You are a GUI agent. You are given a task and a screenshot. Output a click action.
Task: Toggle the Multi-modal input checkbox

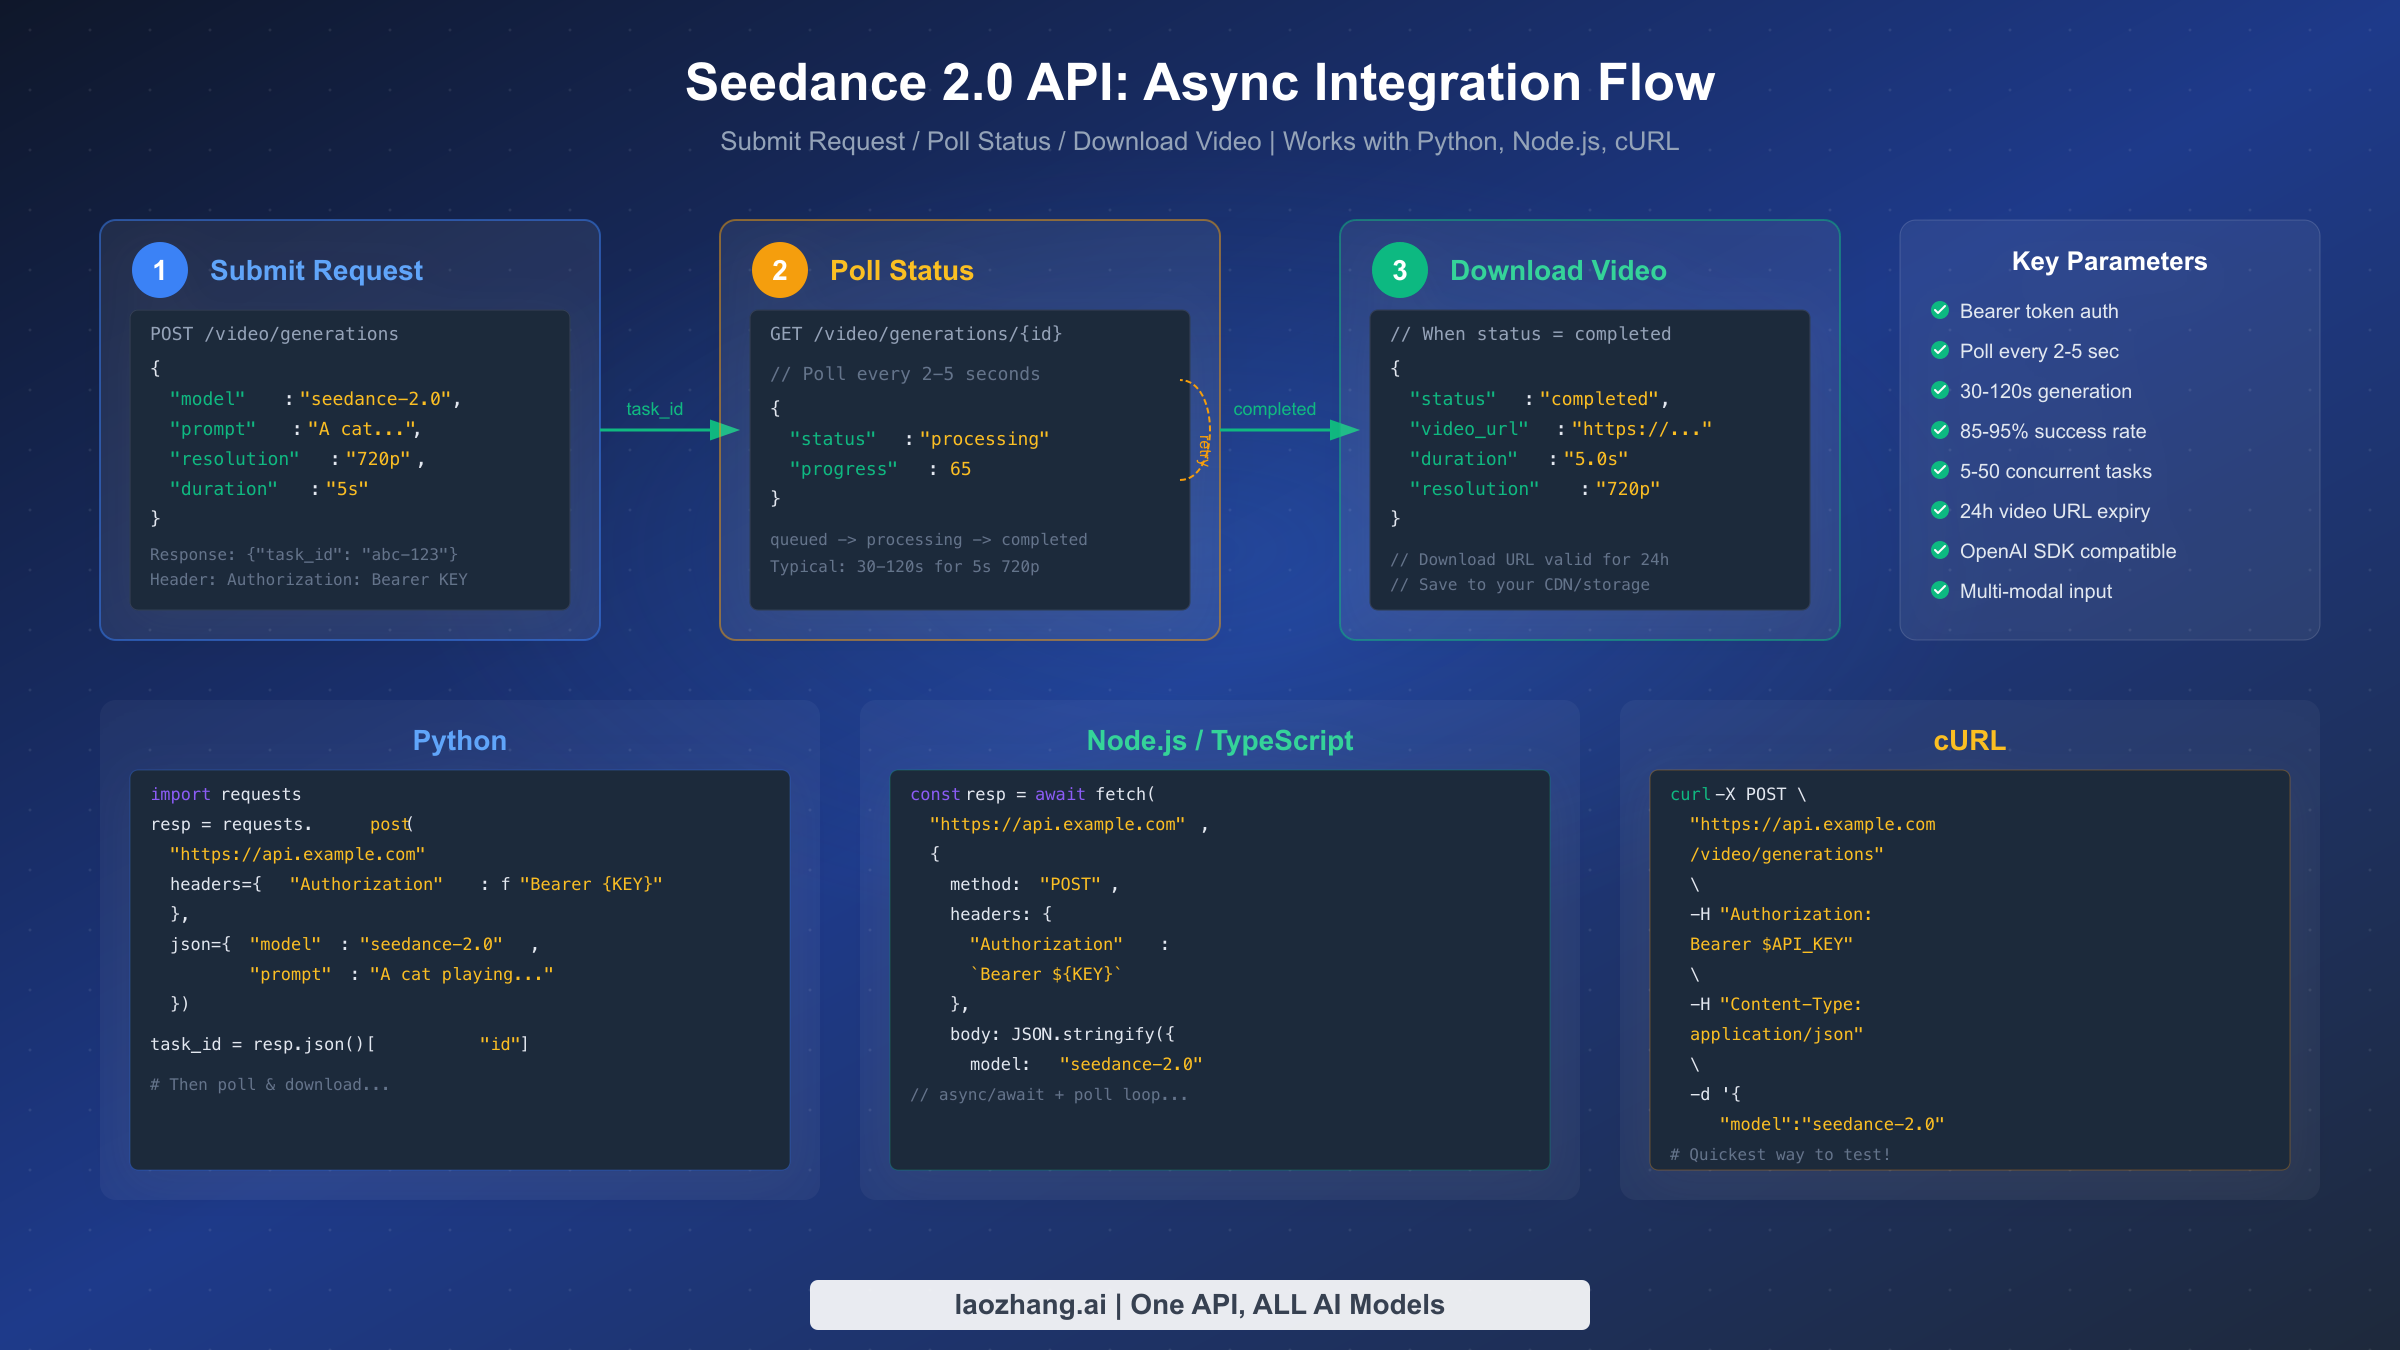click(1941, 591)
